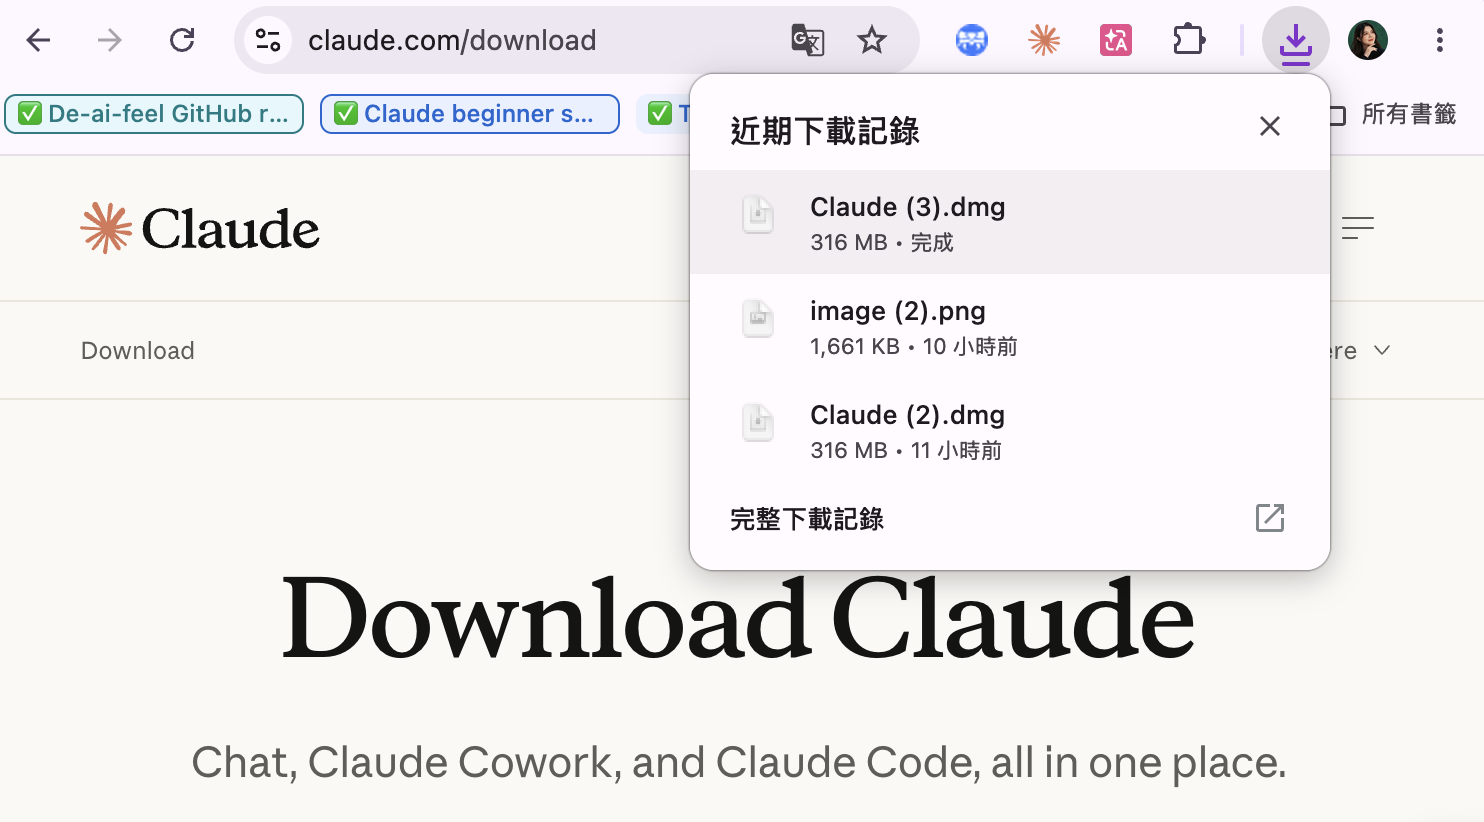
Task: Click the Download Claude heading
Action: pos(739,620)
